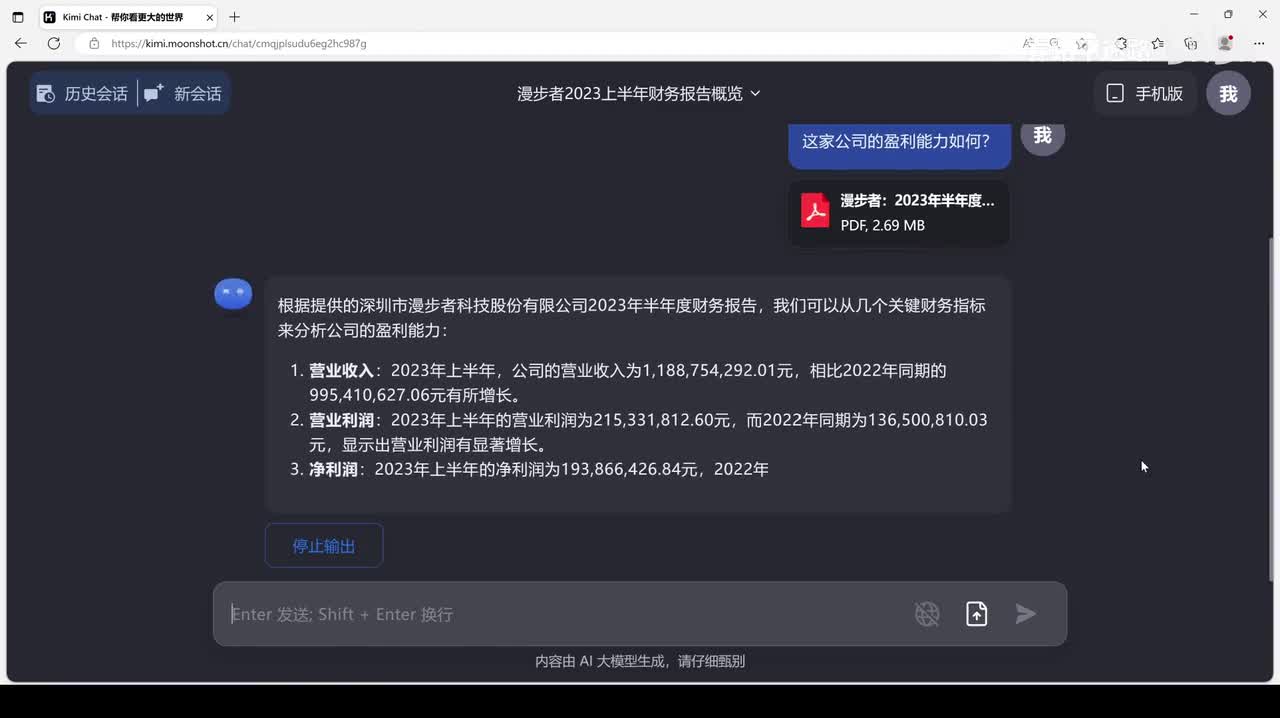Click 停止输出 to stop generation
1280x718 pixels.
point(323,546)
